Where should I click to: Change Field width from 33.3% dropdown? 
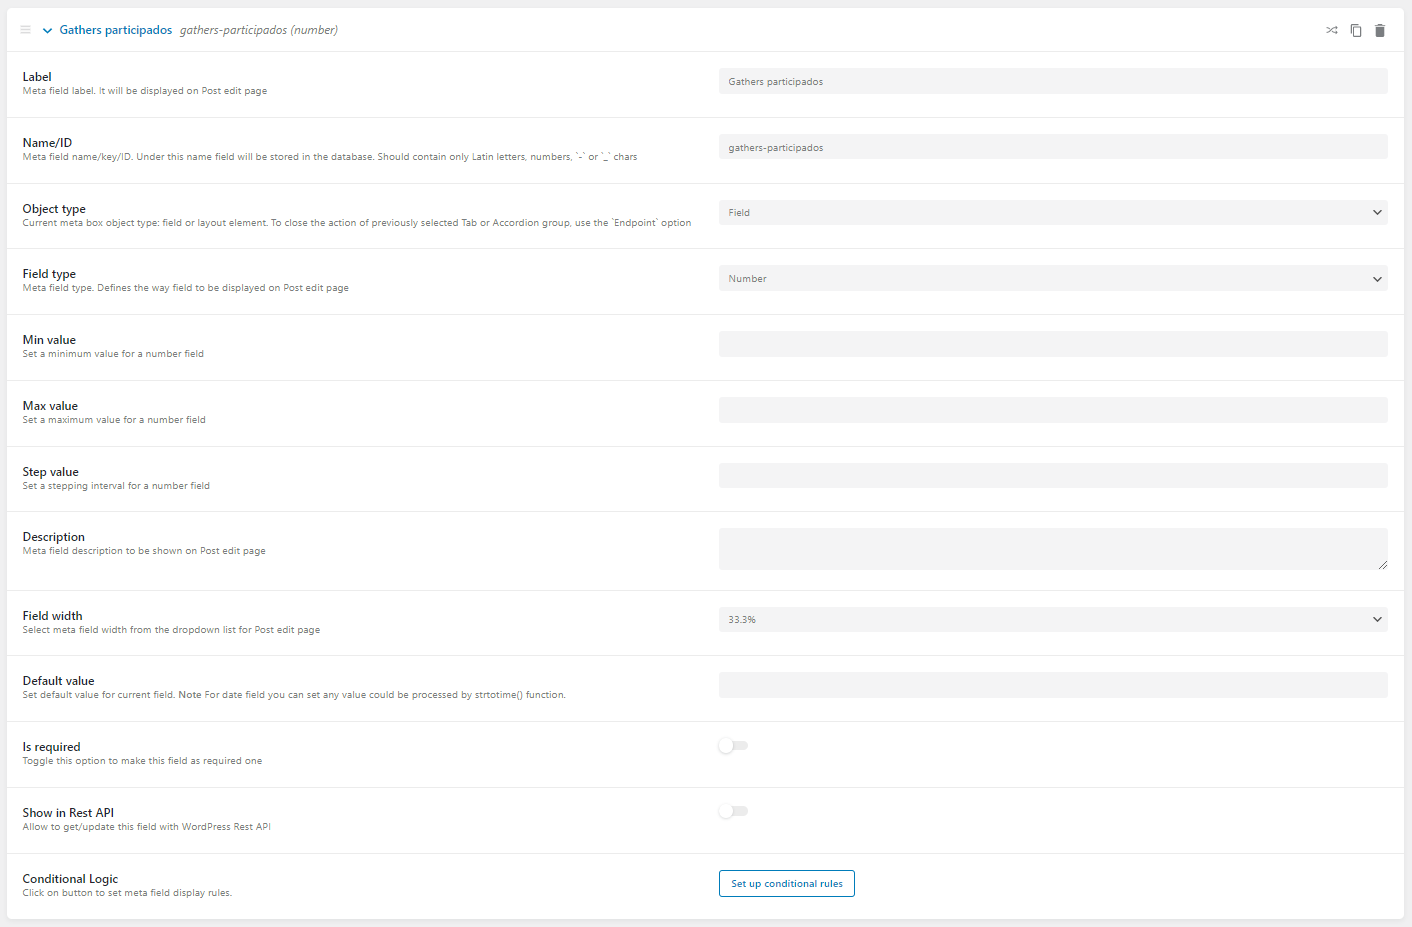point(1053,619)
